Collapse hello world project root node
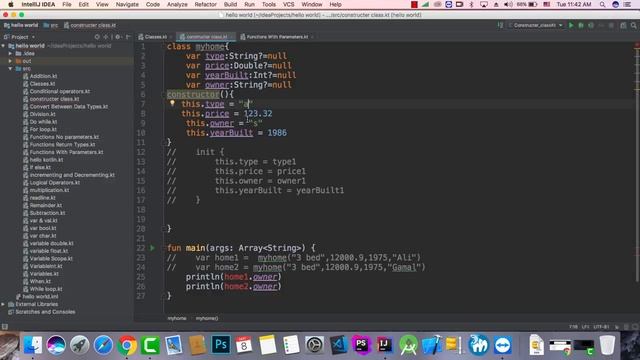Viewport: 640px width, 360px height. pos(3,46)
